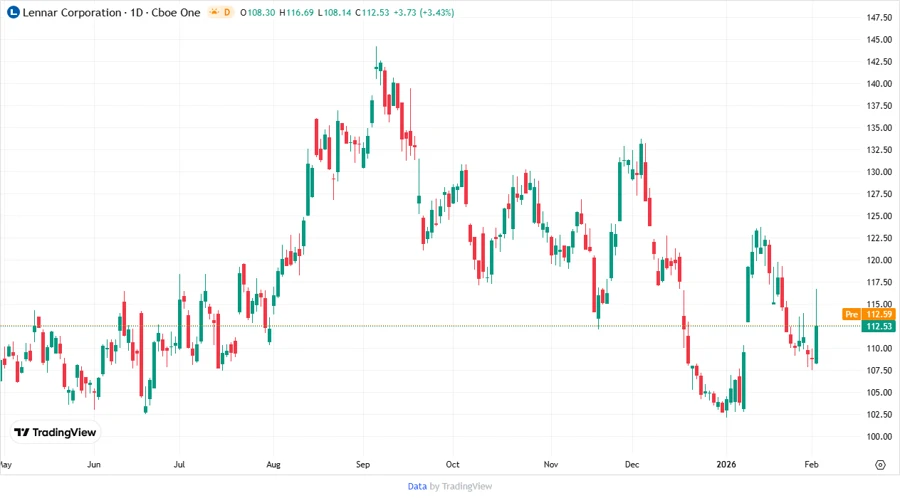Click the Feb label on time axis

tap(811, 464)
